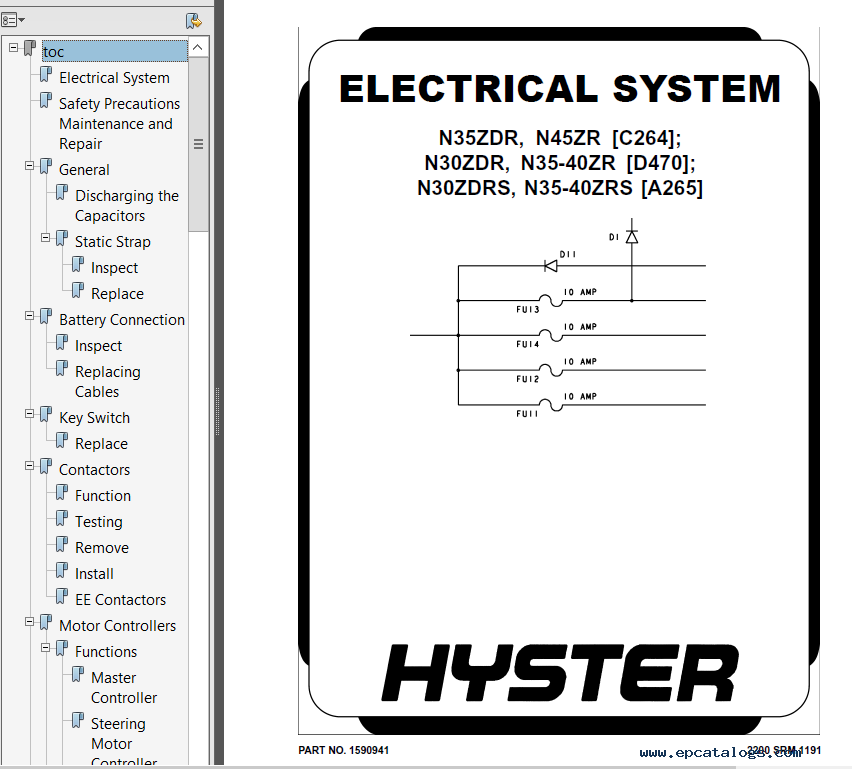
Task: Click the model line N35ZDR, N45ZR [C264]
Action: point(560,138)
